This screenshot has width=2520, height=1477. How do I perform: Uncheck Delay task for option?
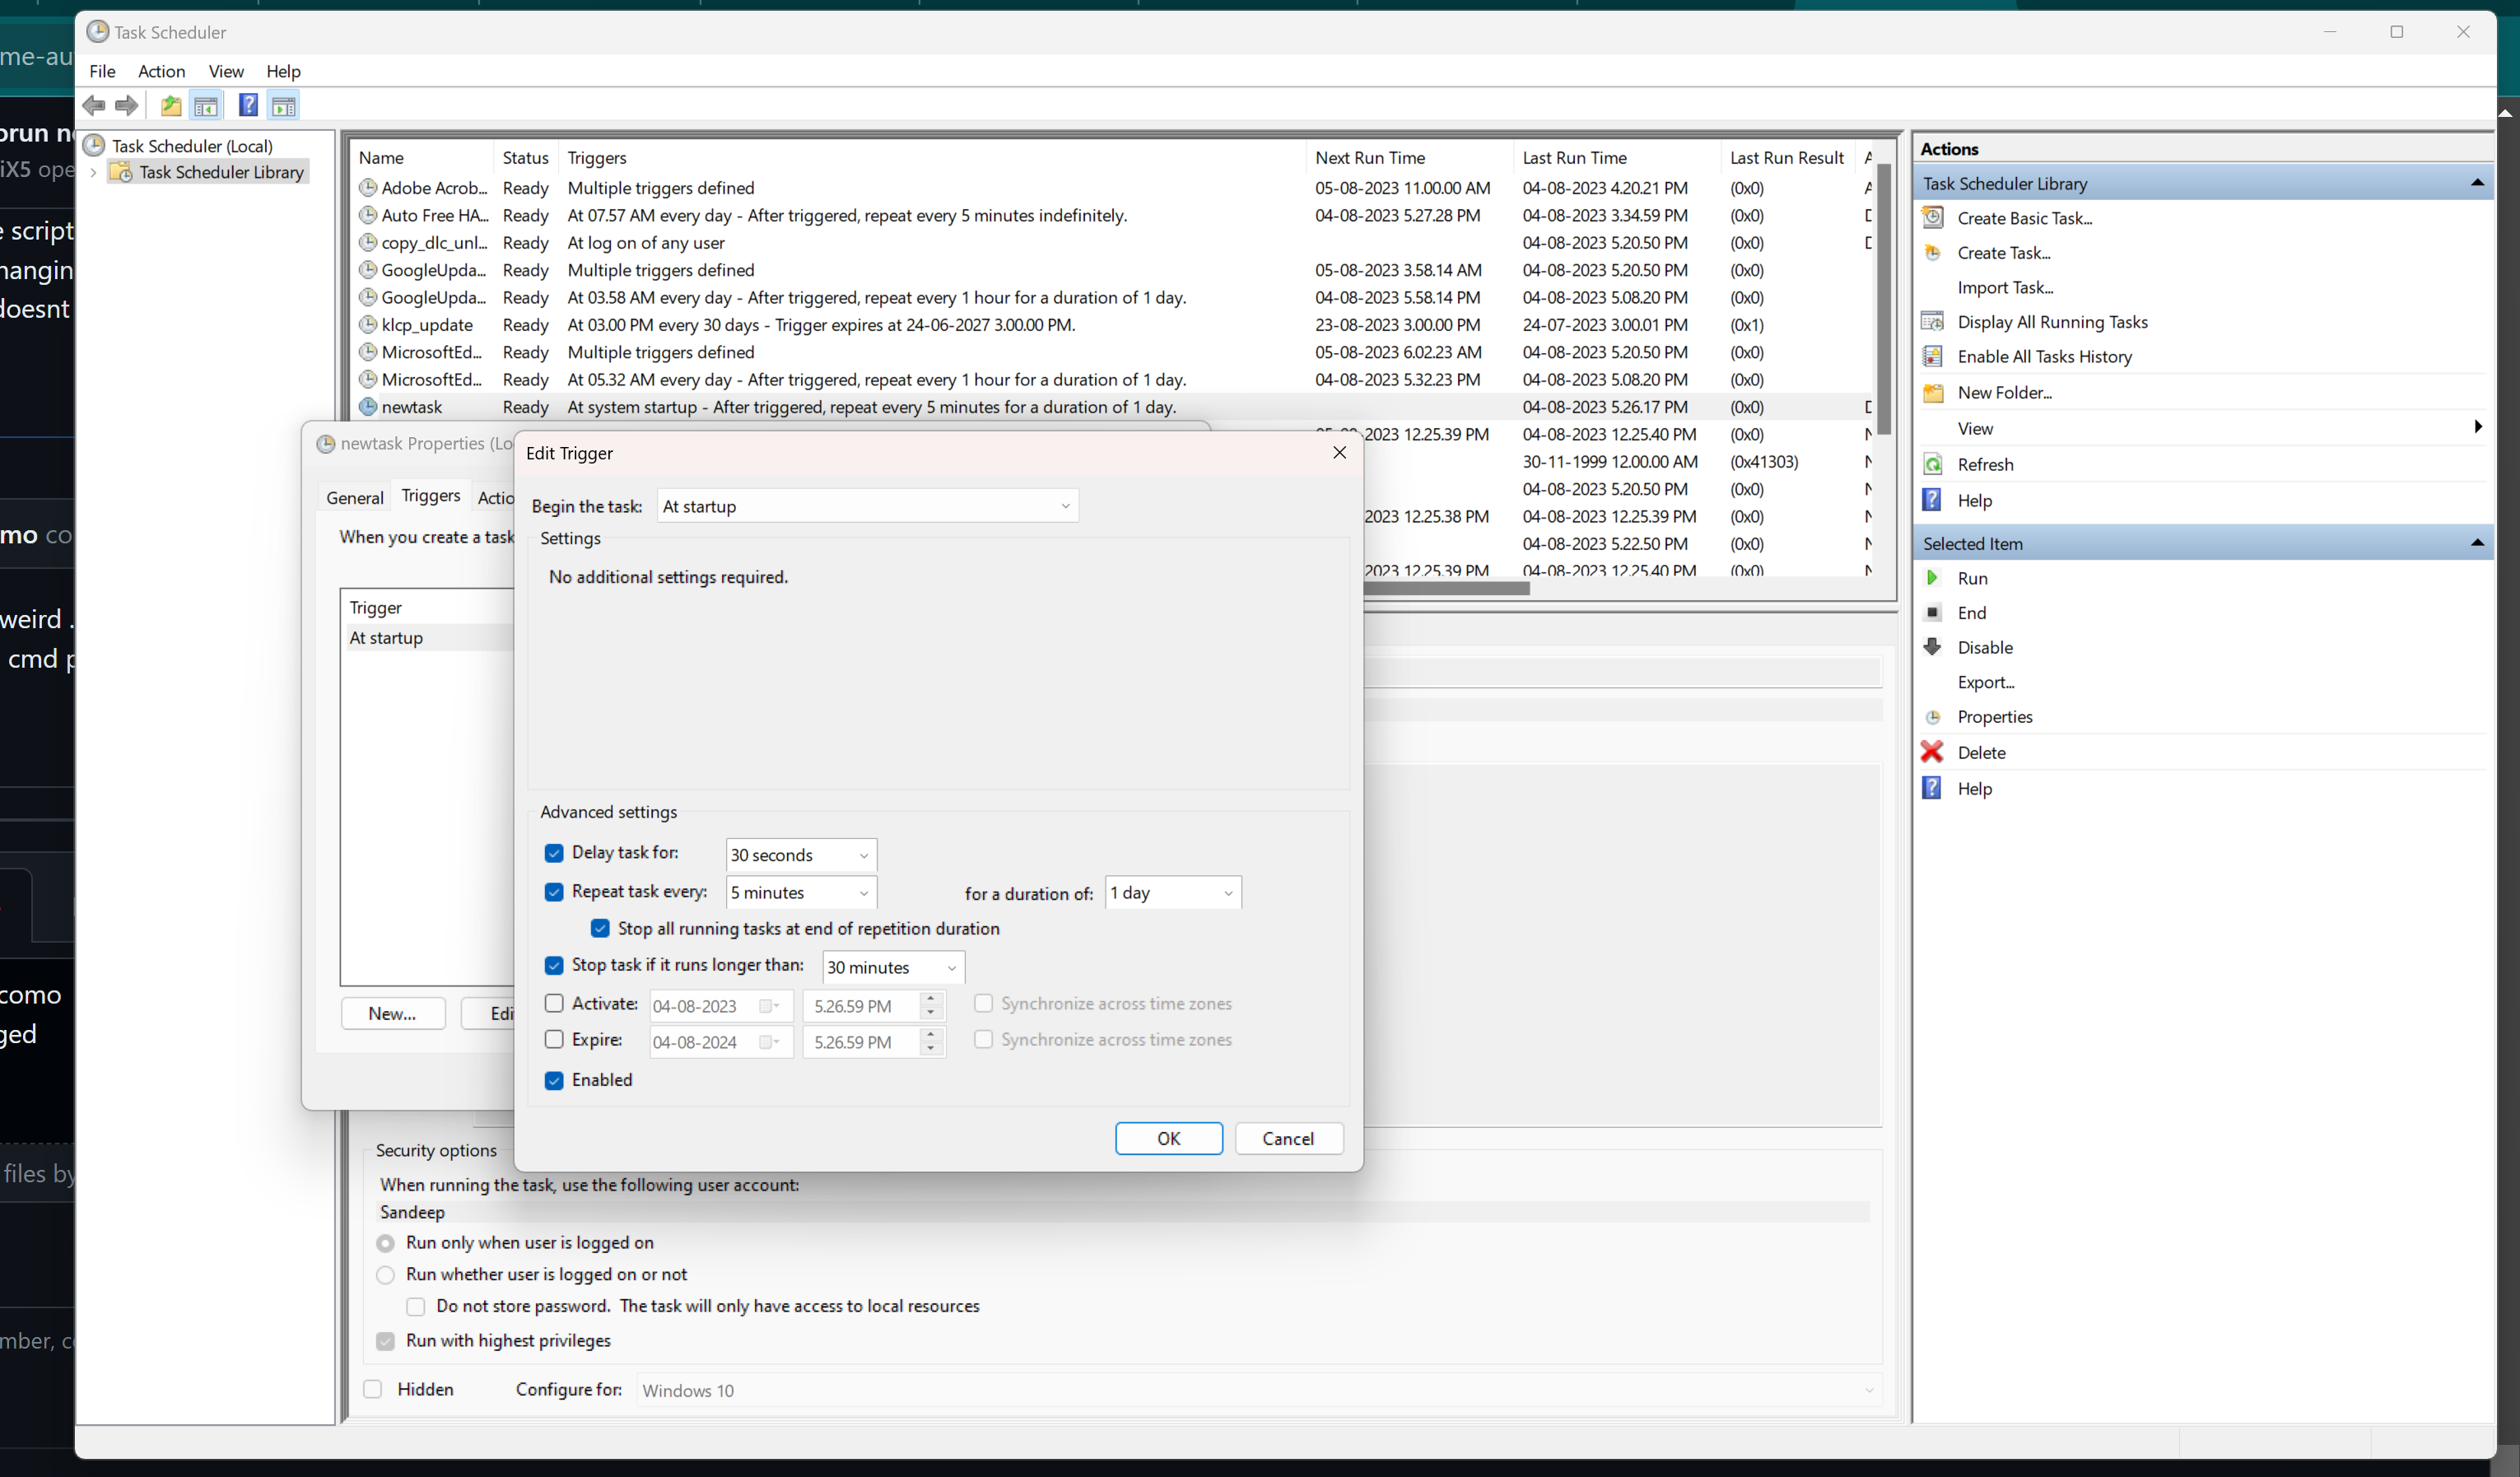click(554, 852)
